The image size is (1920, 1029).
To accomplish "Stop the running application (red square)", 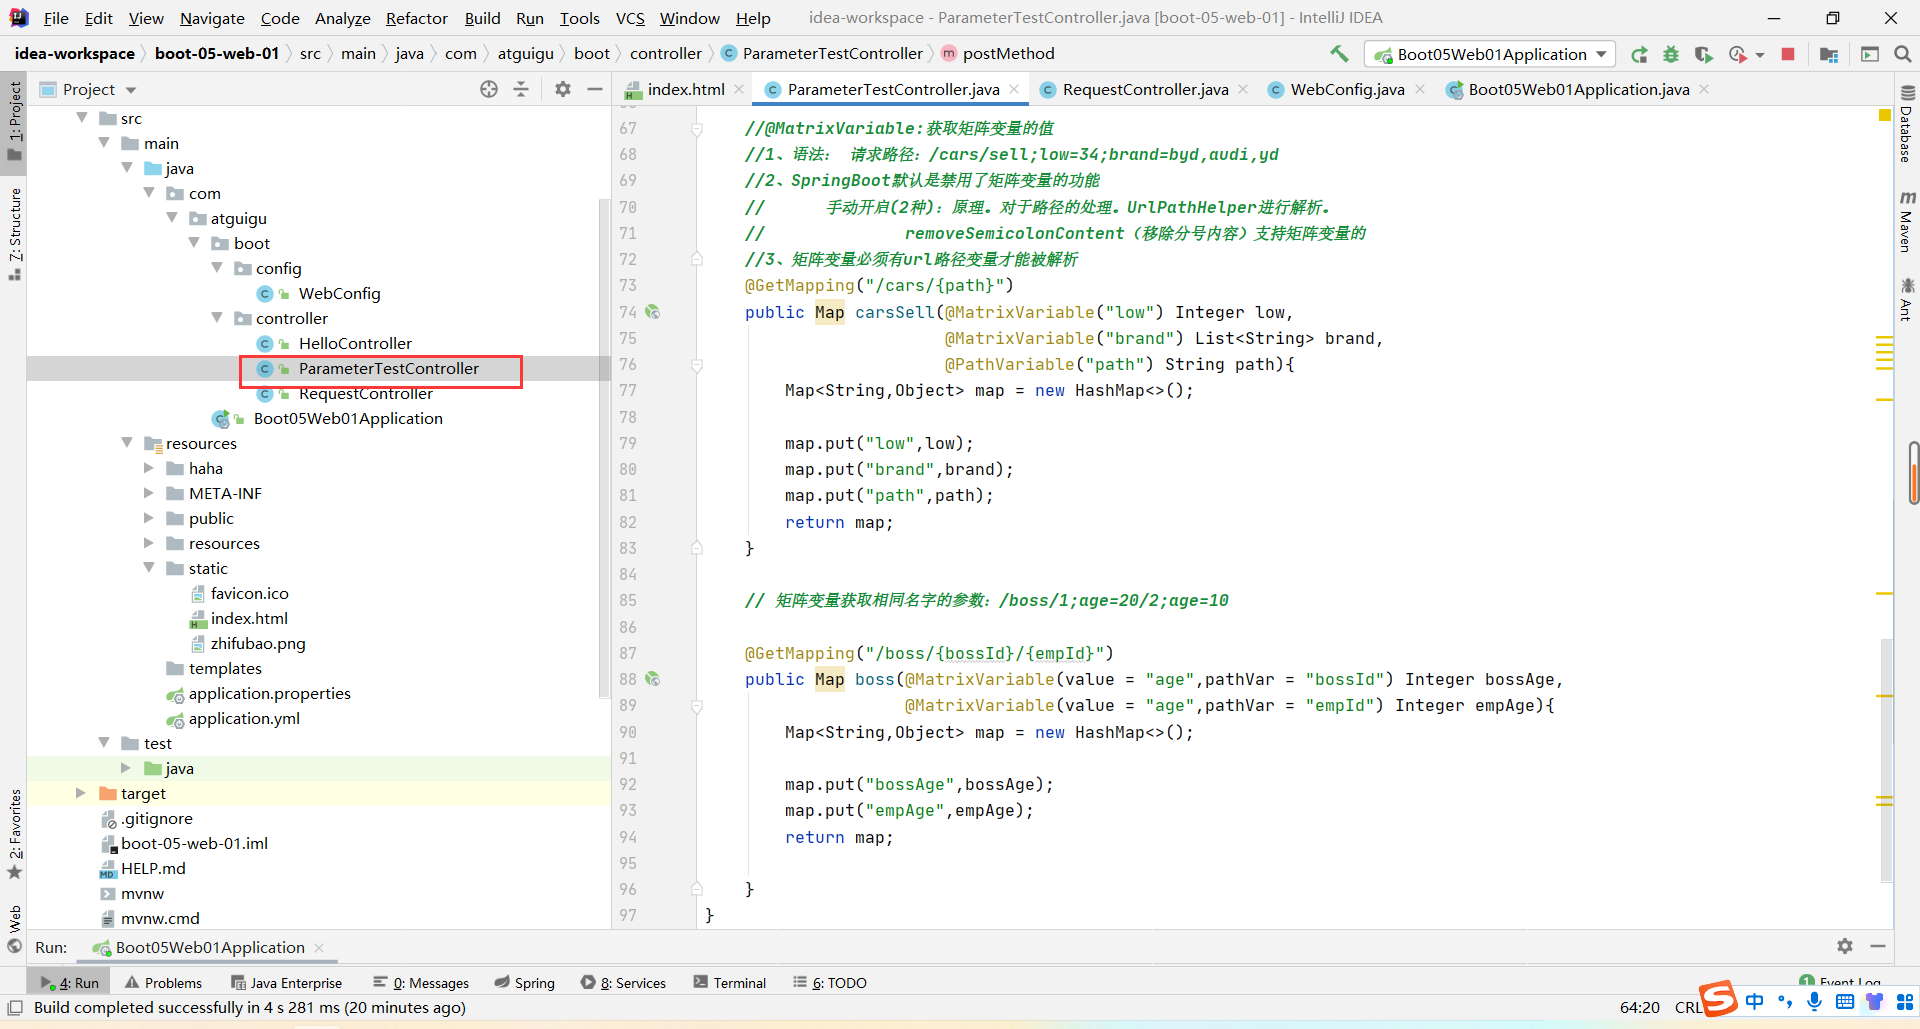I will 1788,55.
